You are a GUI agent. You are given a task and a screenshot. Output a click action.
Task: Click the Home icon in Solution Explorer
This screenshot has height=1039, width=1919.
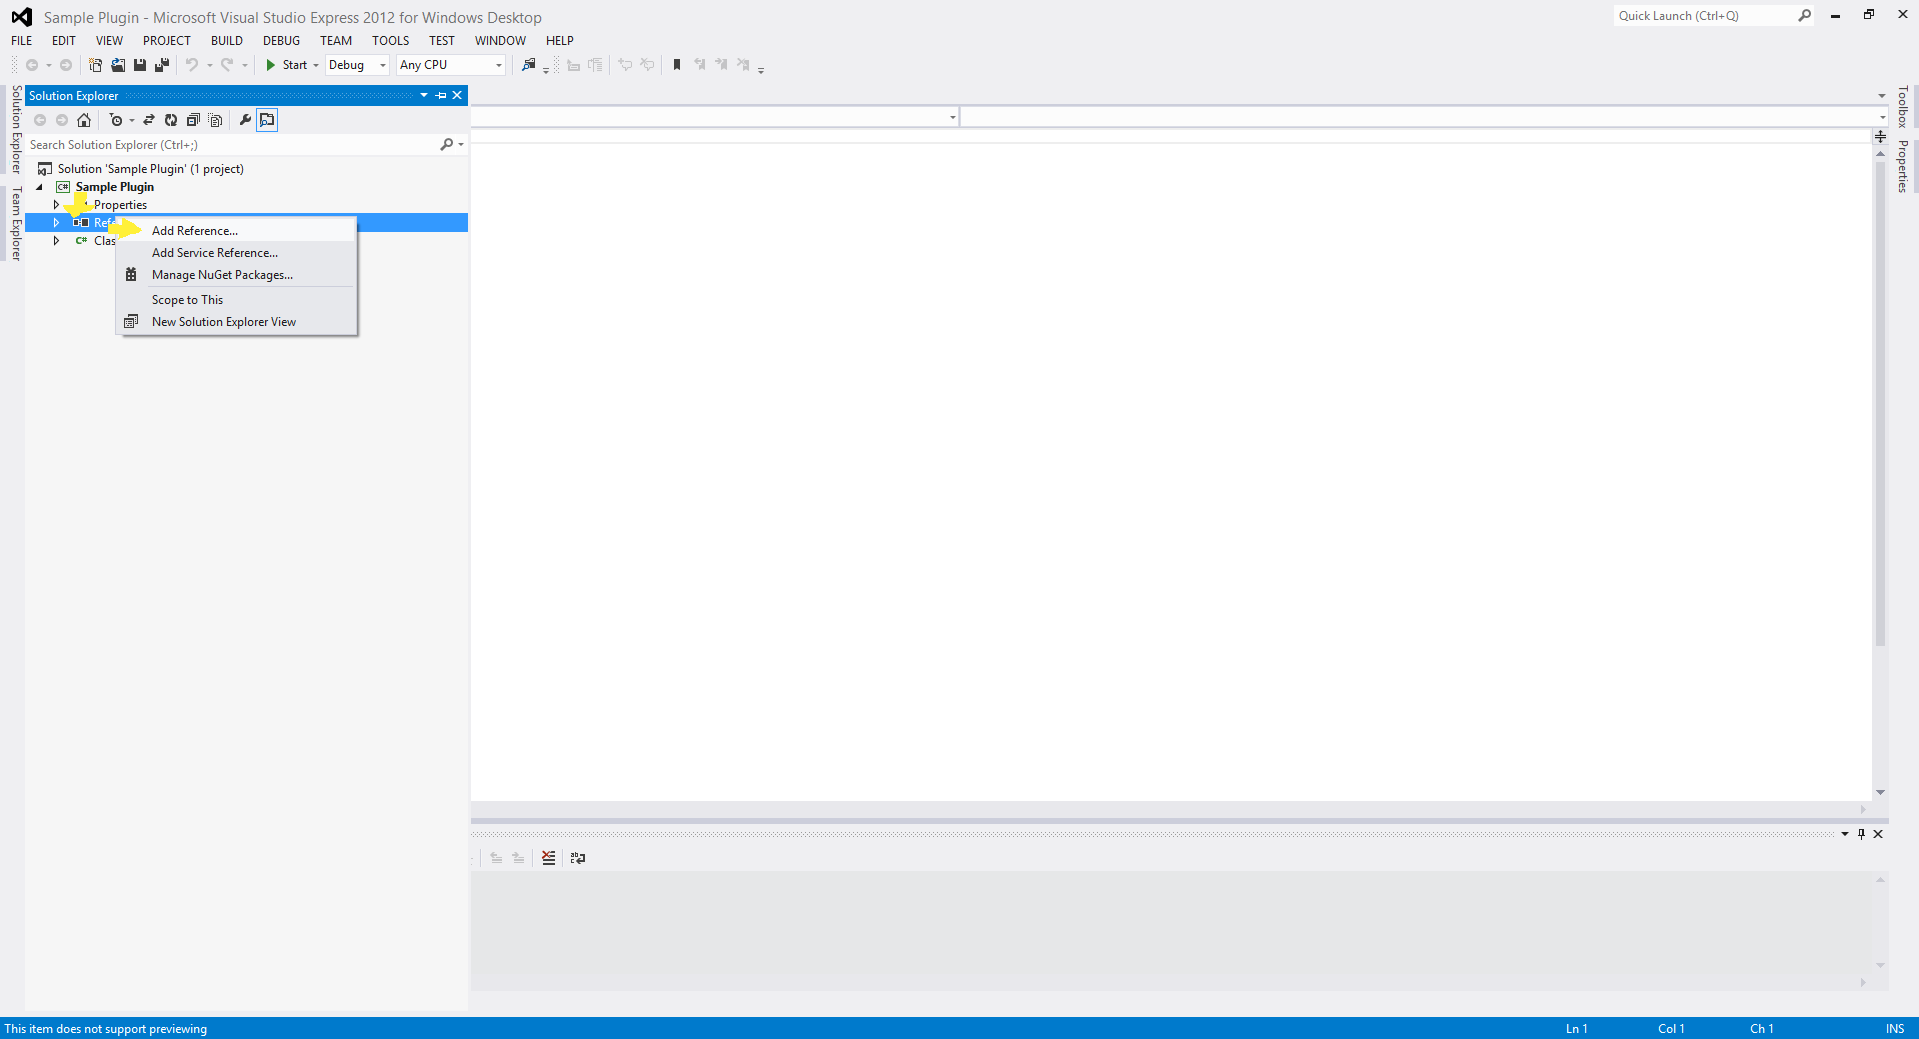[84, 120]
